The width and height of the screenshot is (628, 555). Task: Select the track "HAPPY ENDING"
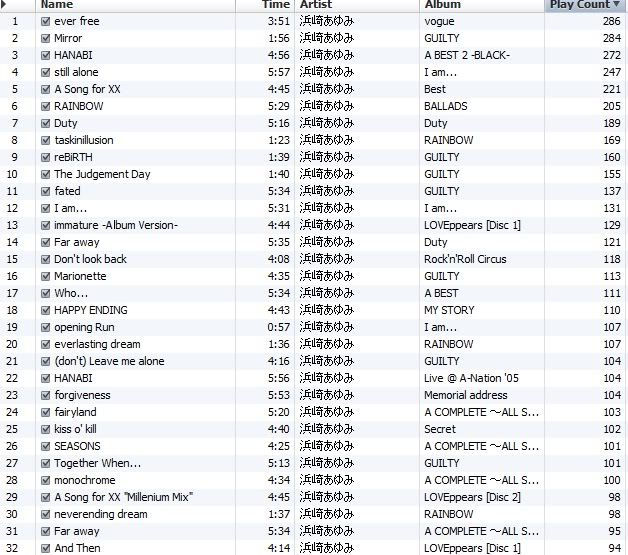[x=91, y=310]
